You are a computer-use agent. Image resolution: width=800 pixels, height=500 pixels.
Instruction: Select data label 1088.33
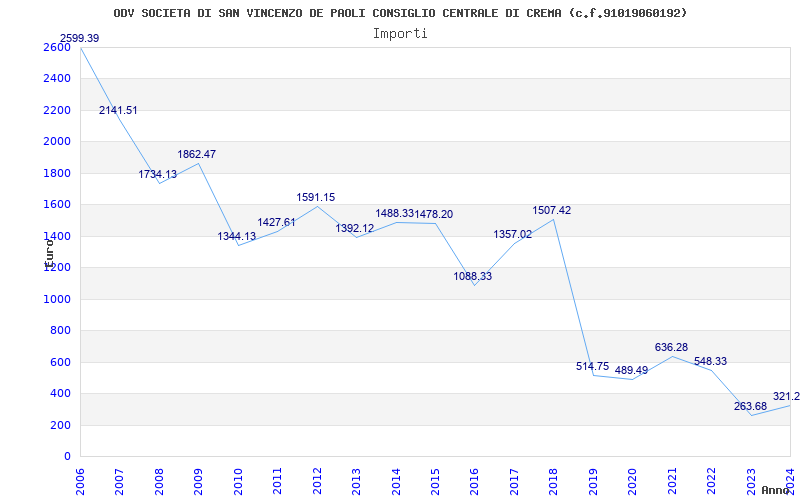tap(473, 277)
